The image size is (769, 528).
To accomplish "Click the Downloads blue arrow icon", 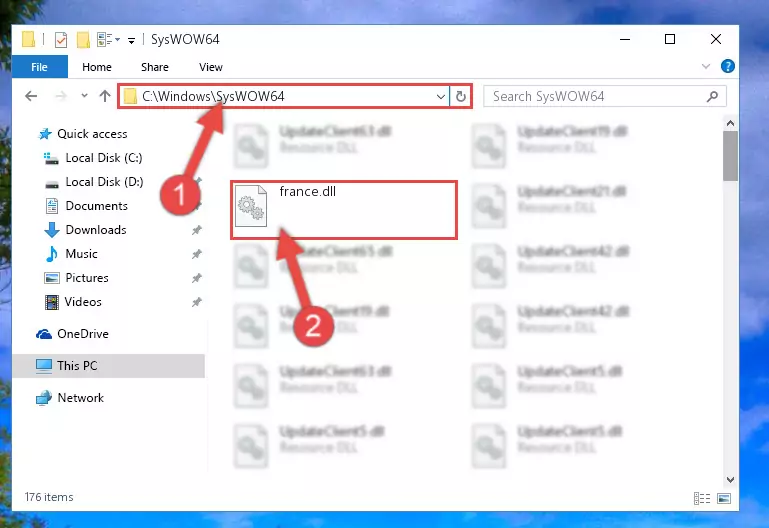I will click(52, 230).
